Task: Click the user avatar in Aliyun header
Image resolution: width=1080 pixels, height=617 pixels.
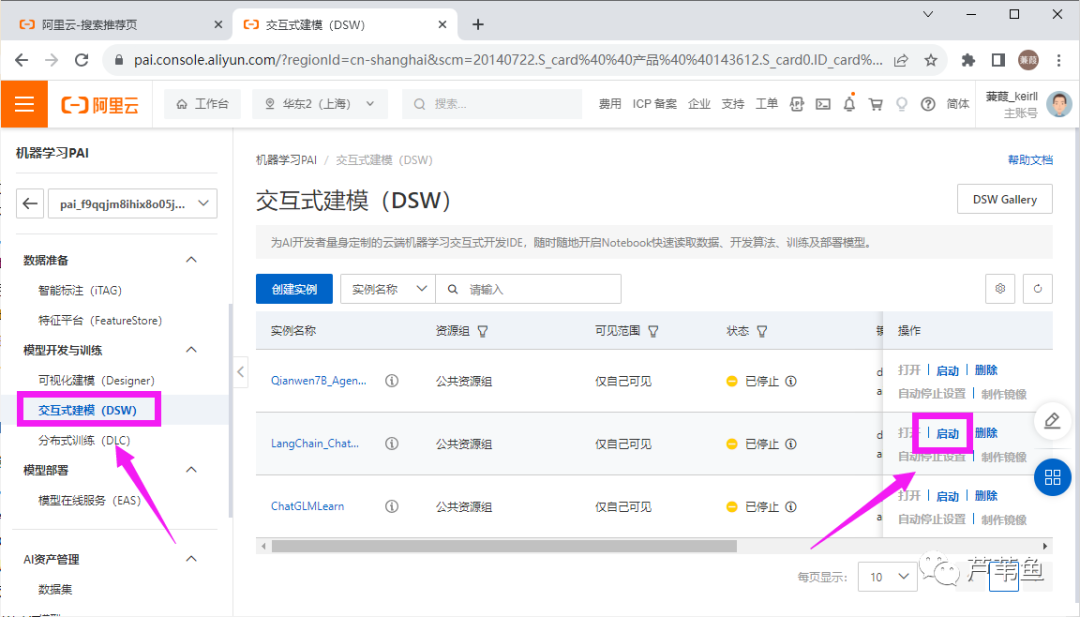Action: pos(1059,104)
